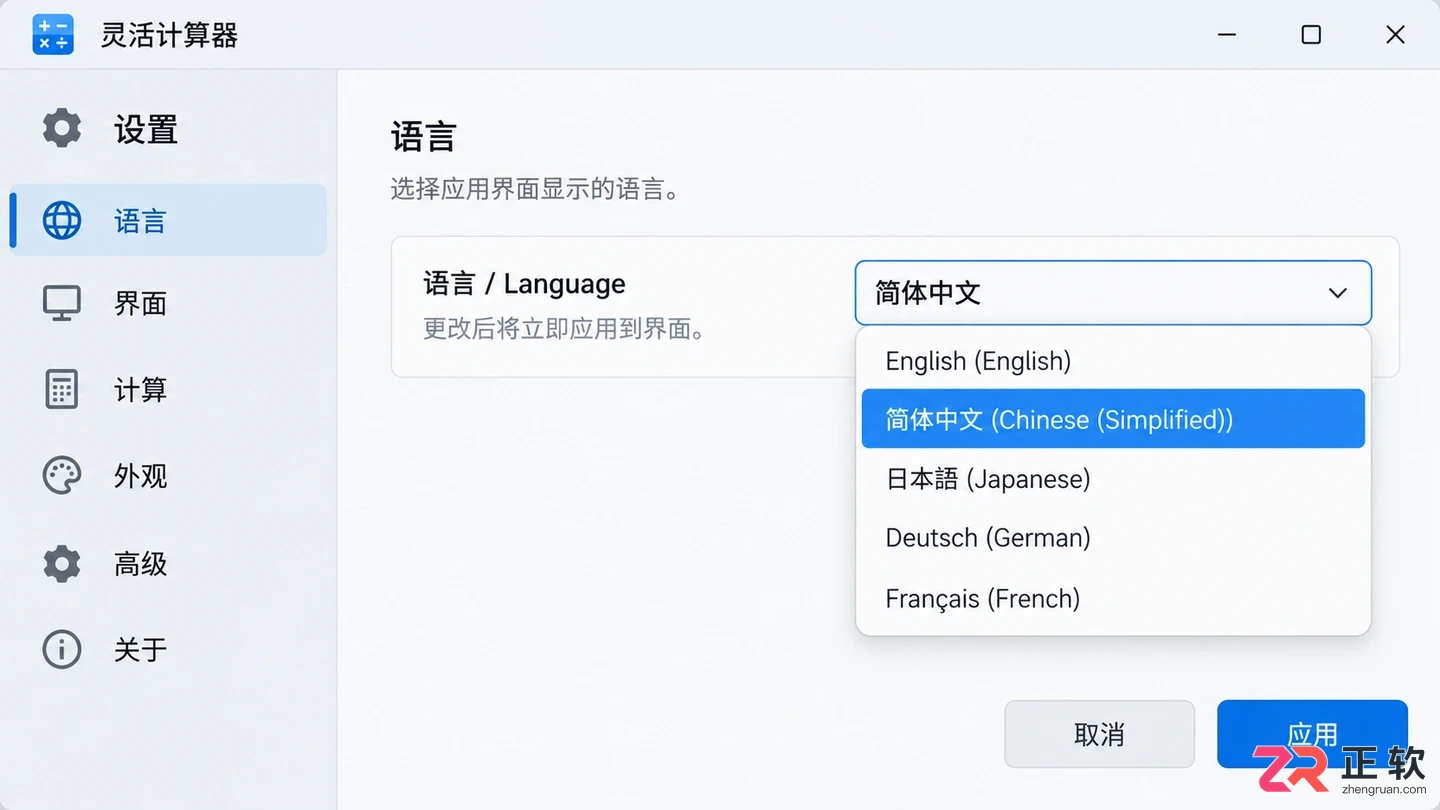Click the calculator icon for 计算
Viewport: 1440px width, 810px height.
pos(62,389)
